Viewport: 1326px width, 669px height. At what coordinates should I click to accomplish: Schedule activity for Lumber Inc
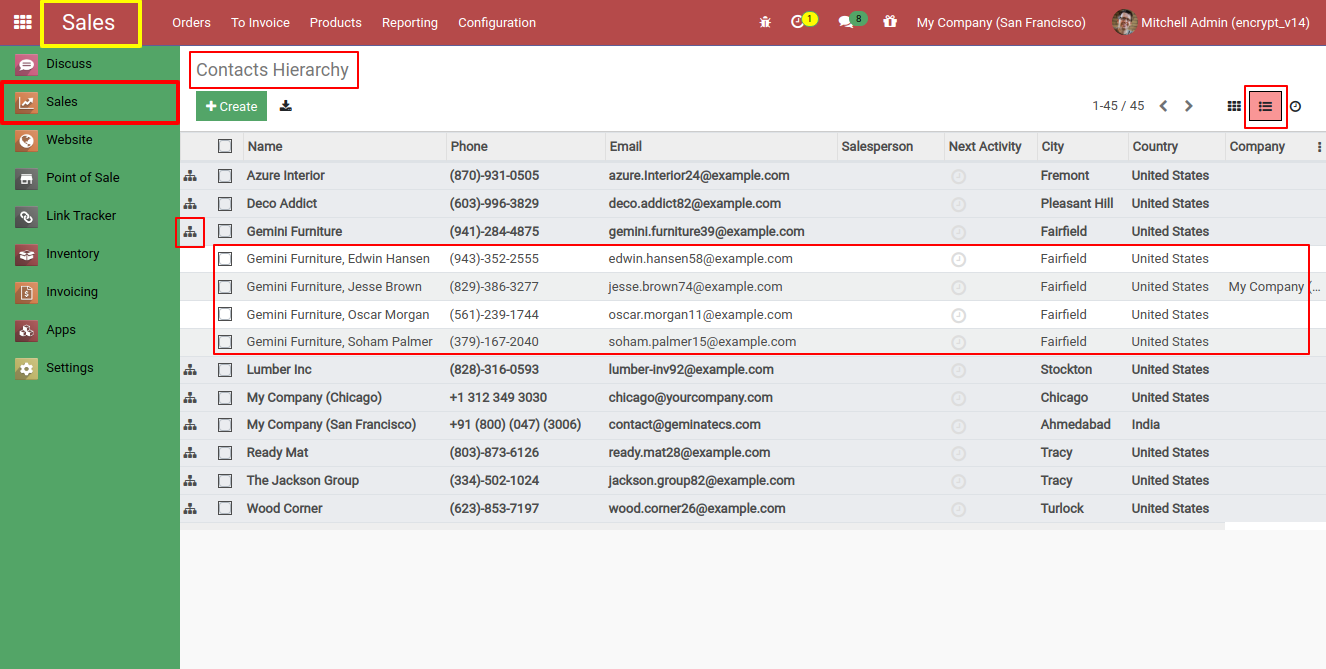[958, 369]
